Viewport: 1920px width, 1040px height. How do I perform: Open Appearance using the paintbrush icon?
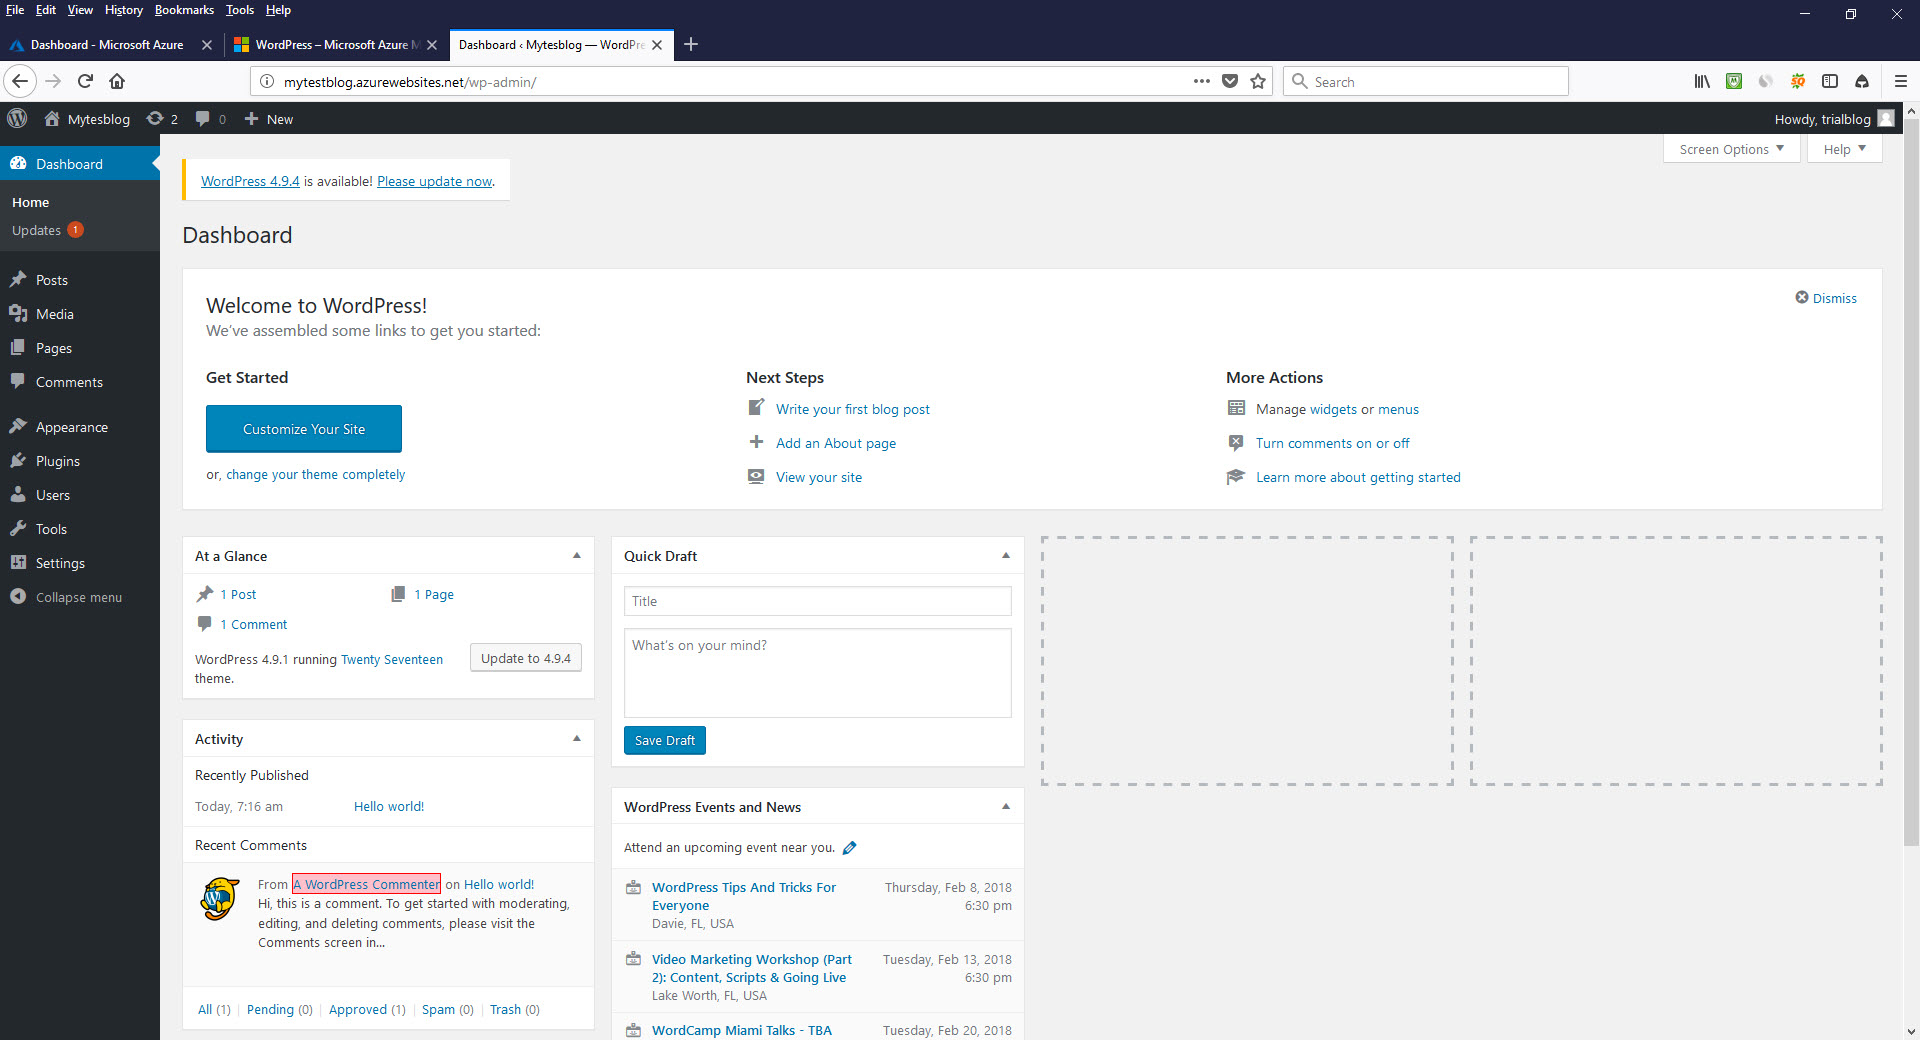click(x=20, y=426)
